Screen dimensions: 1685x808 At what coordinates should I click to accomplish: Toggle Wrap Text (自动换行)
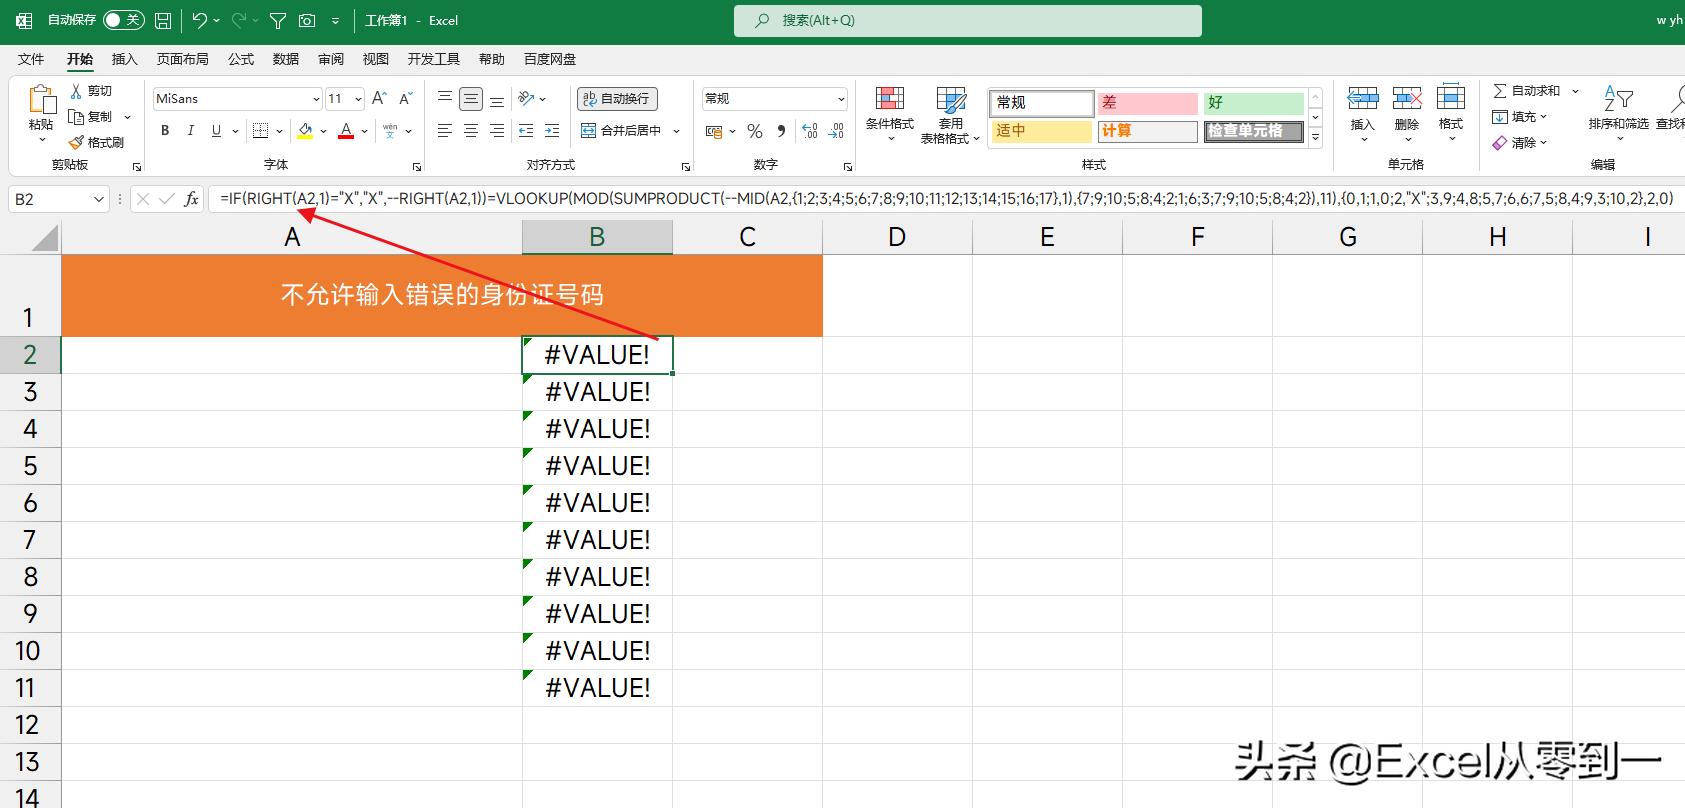tap(617, 98)
